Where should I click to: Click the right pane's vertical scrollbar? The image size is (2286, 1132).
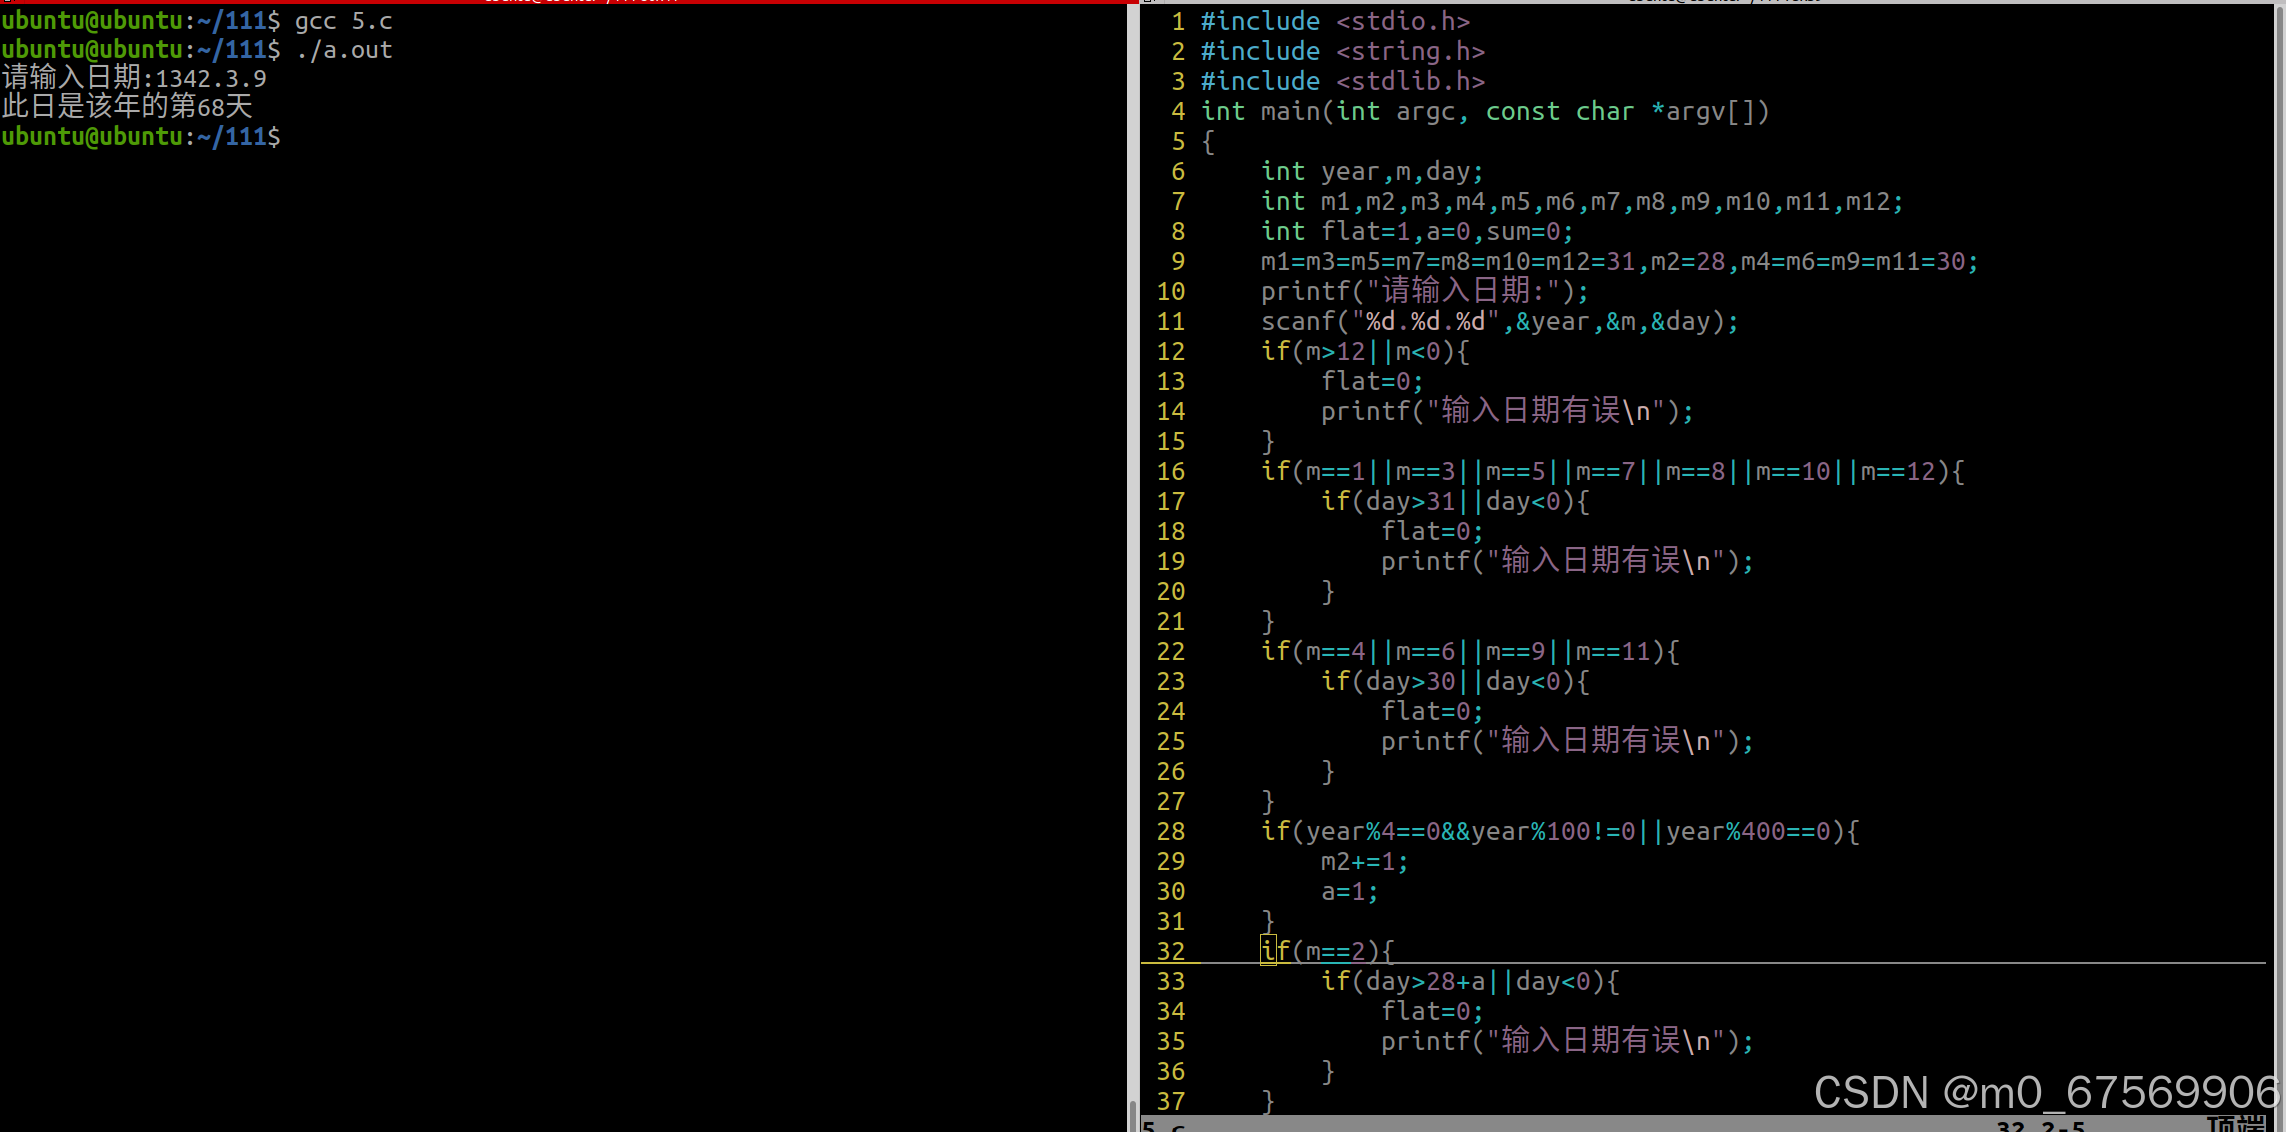[2280, 560]
